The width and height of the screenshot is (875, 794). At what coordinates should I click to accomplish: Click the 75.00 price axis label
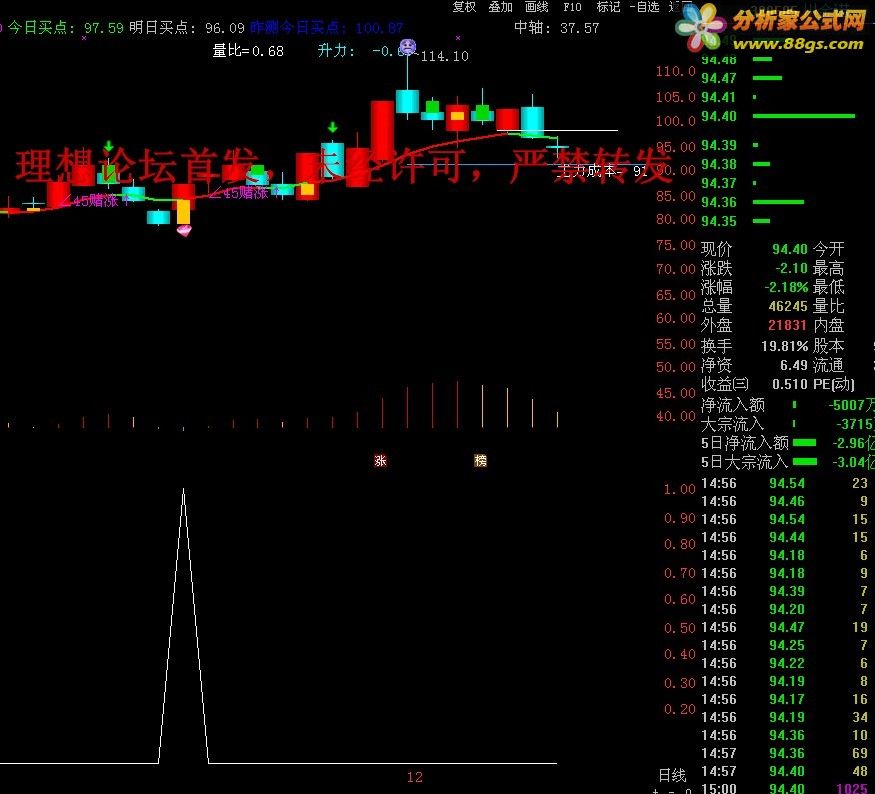click(676, 246)
